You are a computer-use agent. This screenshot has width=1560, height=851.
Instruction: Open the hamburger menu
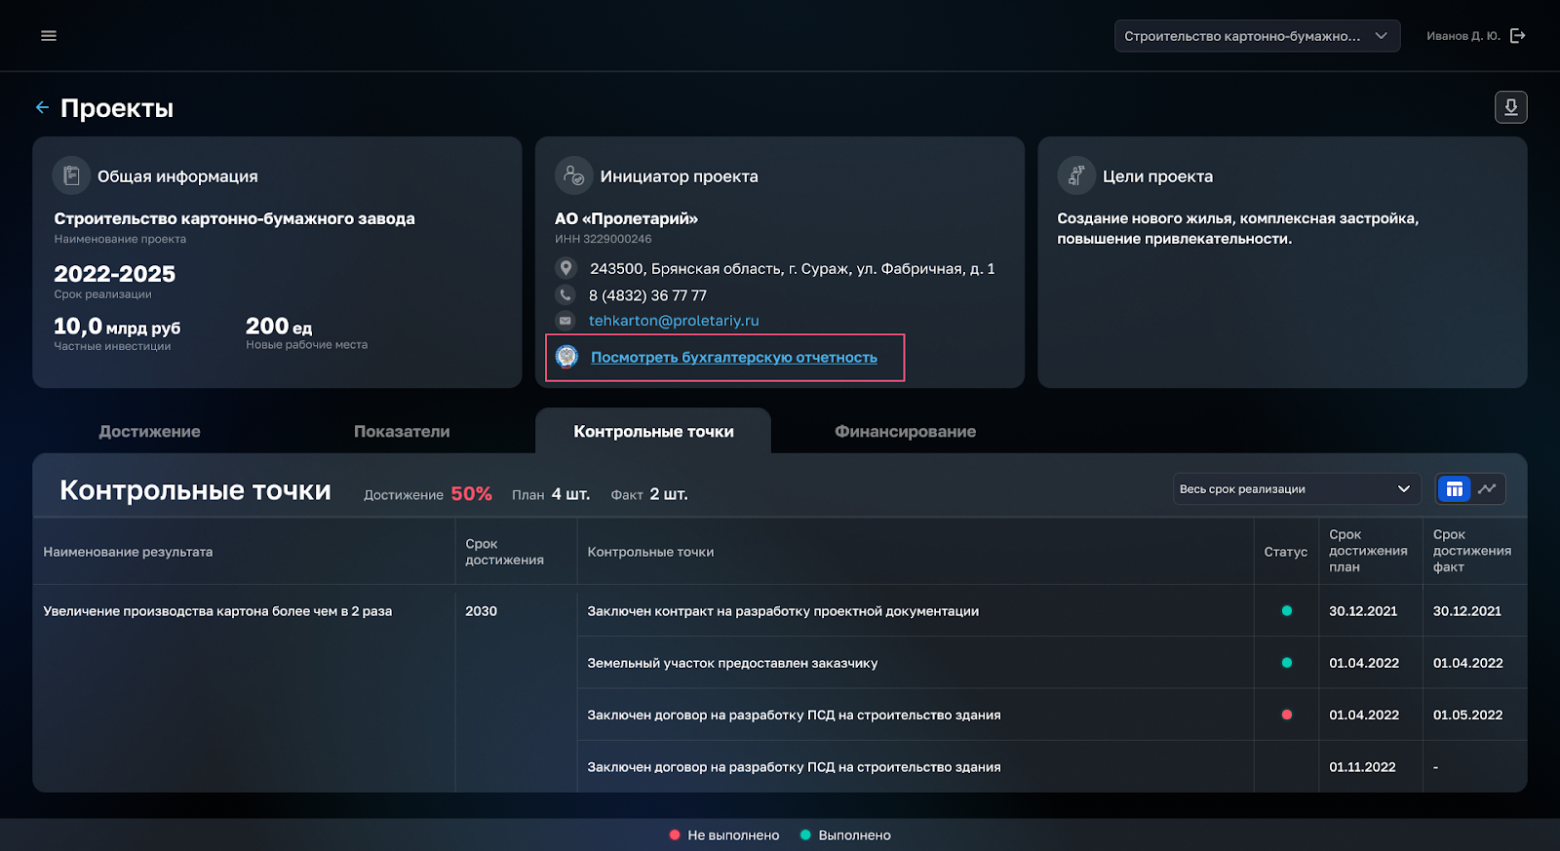click(48, 36)
